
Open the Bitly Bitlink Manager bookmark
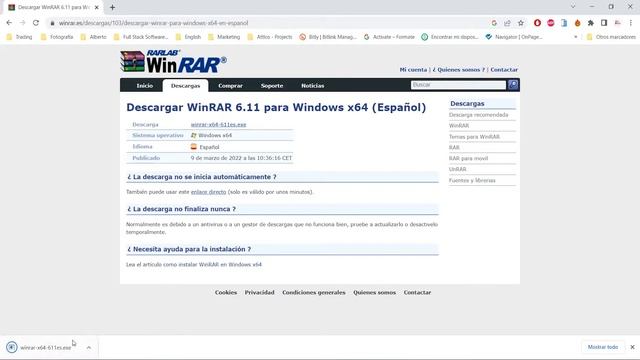[x=328, y=37]
